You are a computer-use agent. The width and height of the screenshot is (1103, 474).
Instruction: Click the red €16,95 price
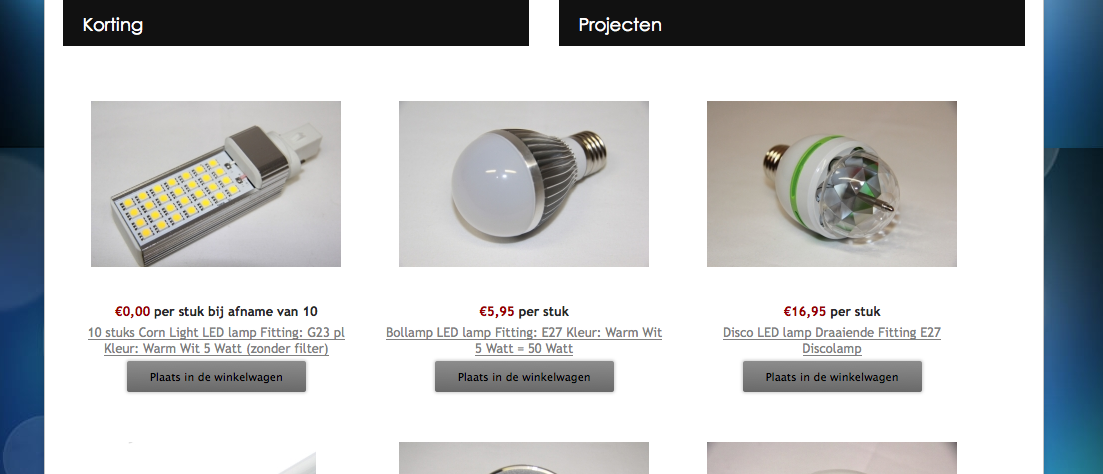pos(805,312)
